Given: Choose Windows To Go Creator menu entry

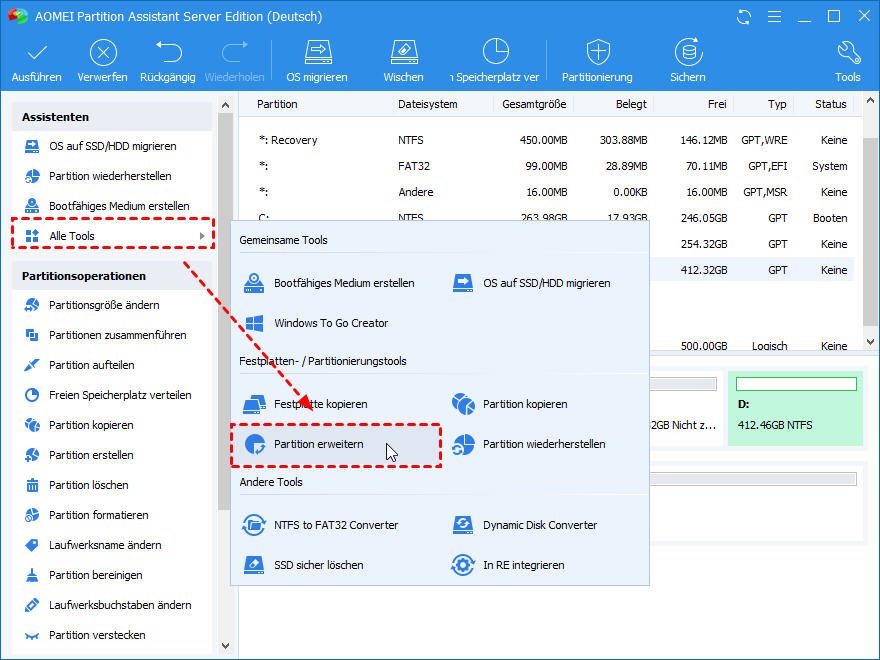Looking at the screenshot, I should [x=331, y=323].
